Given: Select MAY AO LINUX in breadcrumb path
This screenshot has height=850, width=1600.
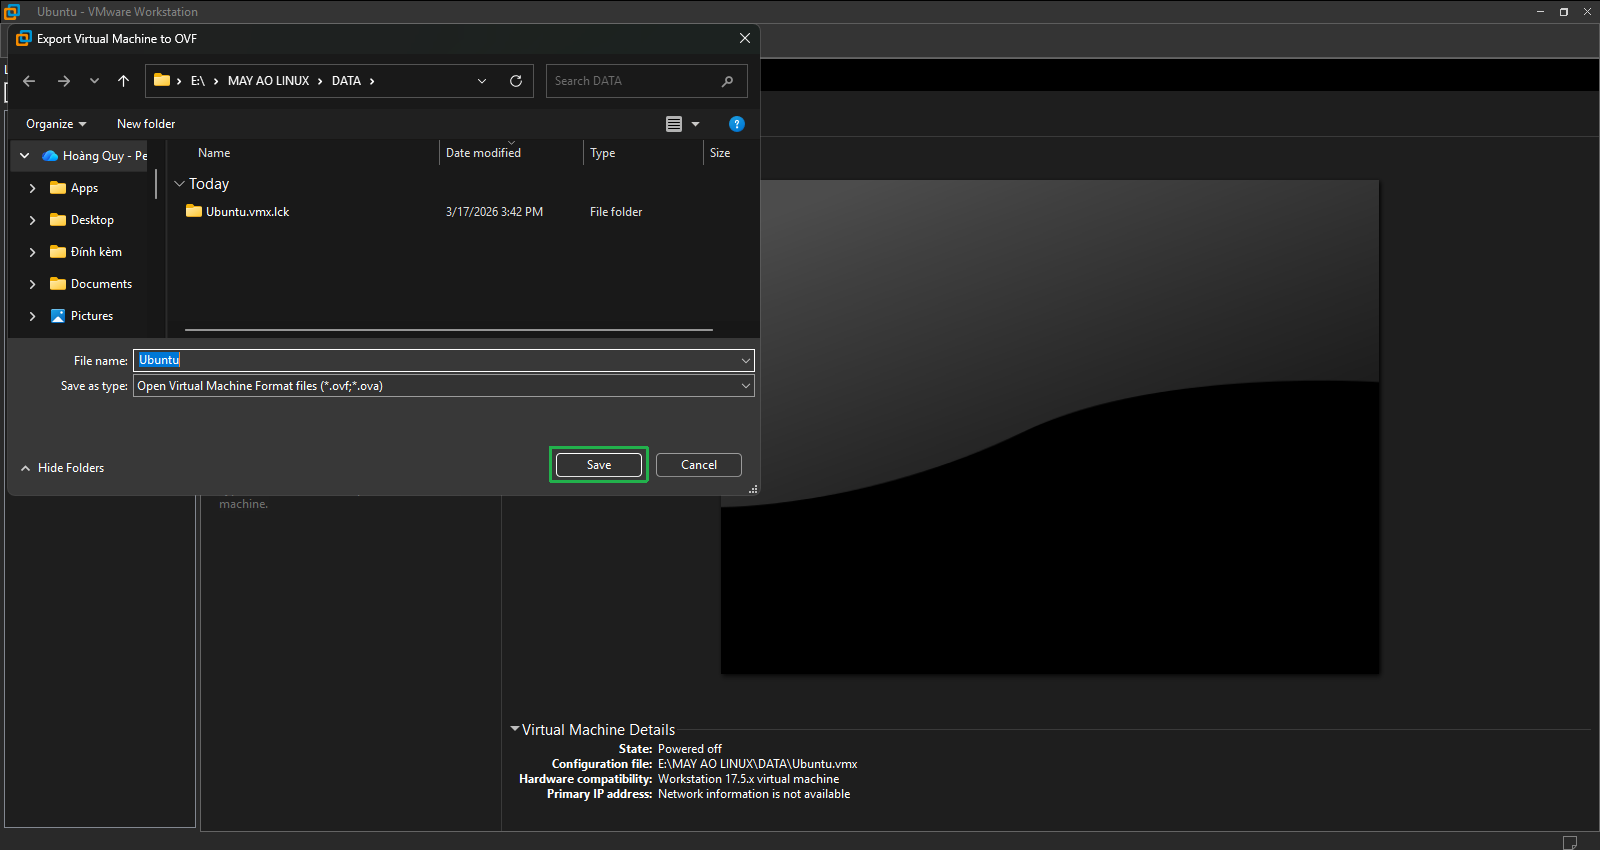Looking at the screenshot, I should pyautogui.click(x=268, y=81).
